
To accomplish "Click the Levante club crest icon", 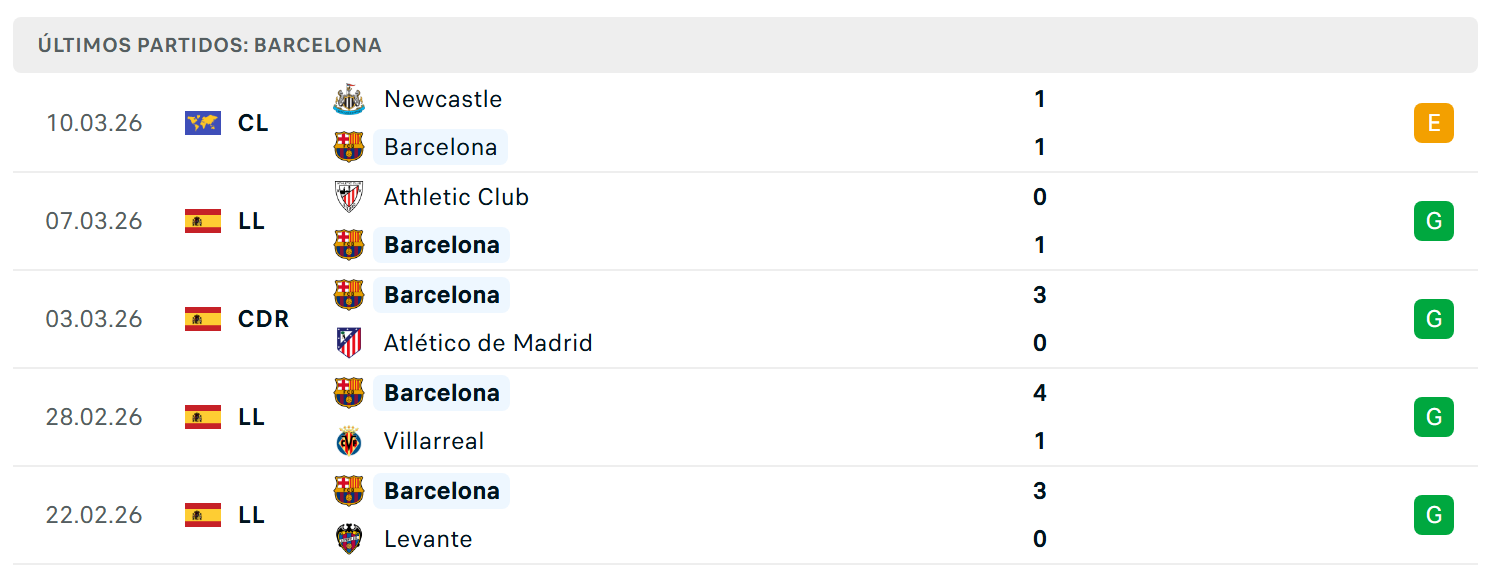I will click(349, 539).
